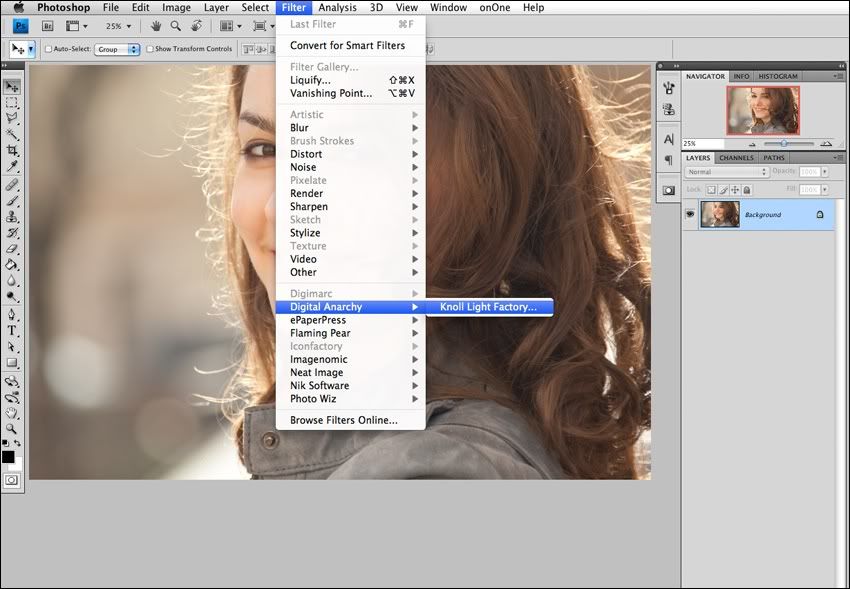The height and width of the screenshot is (589, 850).
Task: Open the Normal blend mode dropdown
Action: 726,172
